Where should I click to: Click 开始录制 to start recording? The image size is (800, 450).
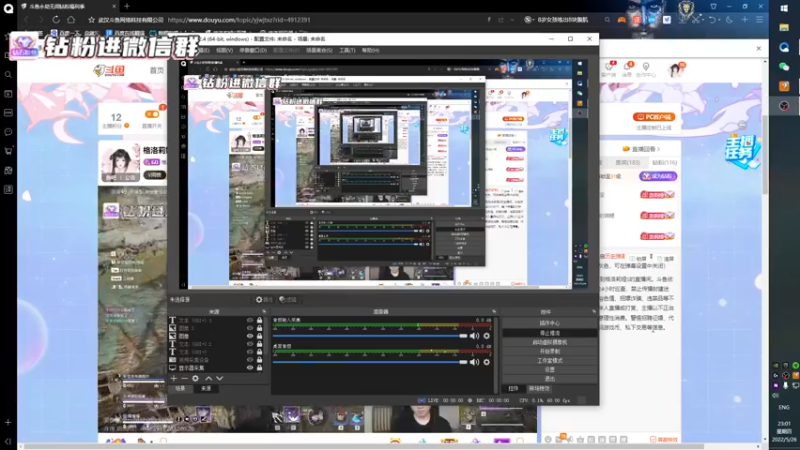pyautogui.click(x=549, y=351)
